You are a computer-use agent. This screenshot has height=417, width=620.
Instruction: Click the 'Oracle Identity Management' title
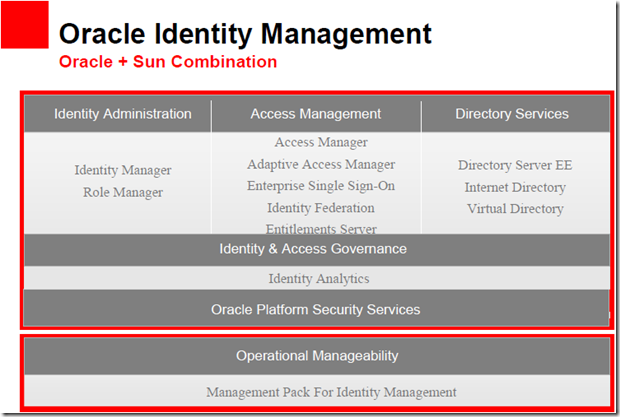click(245, 35)
